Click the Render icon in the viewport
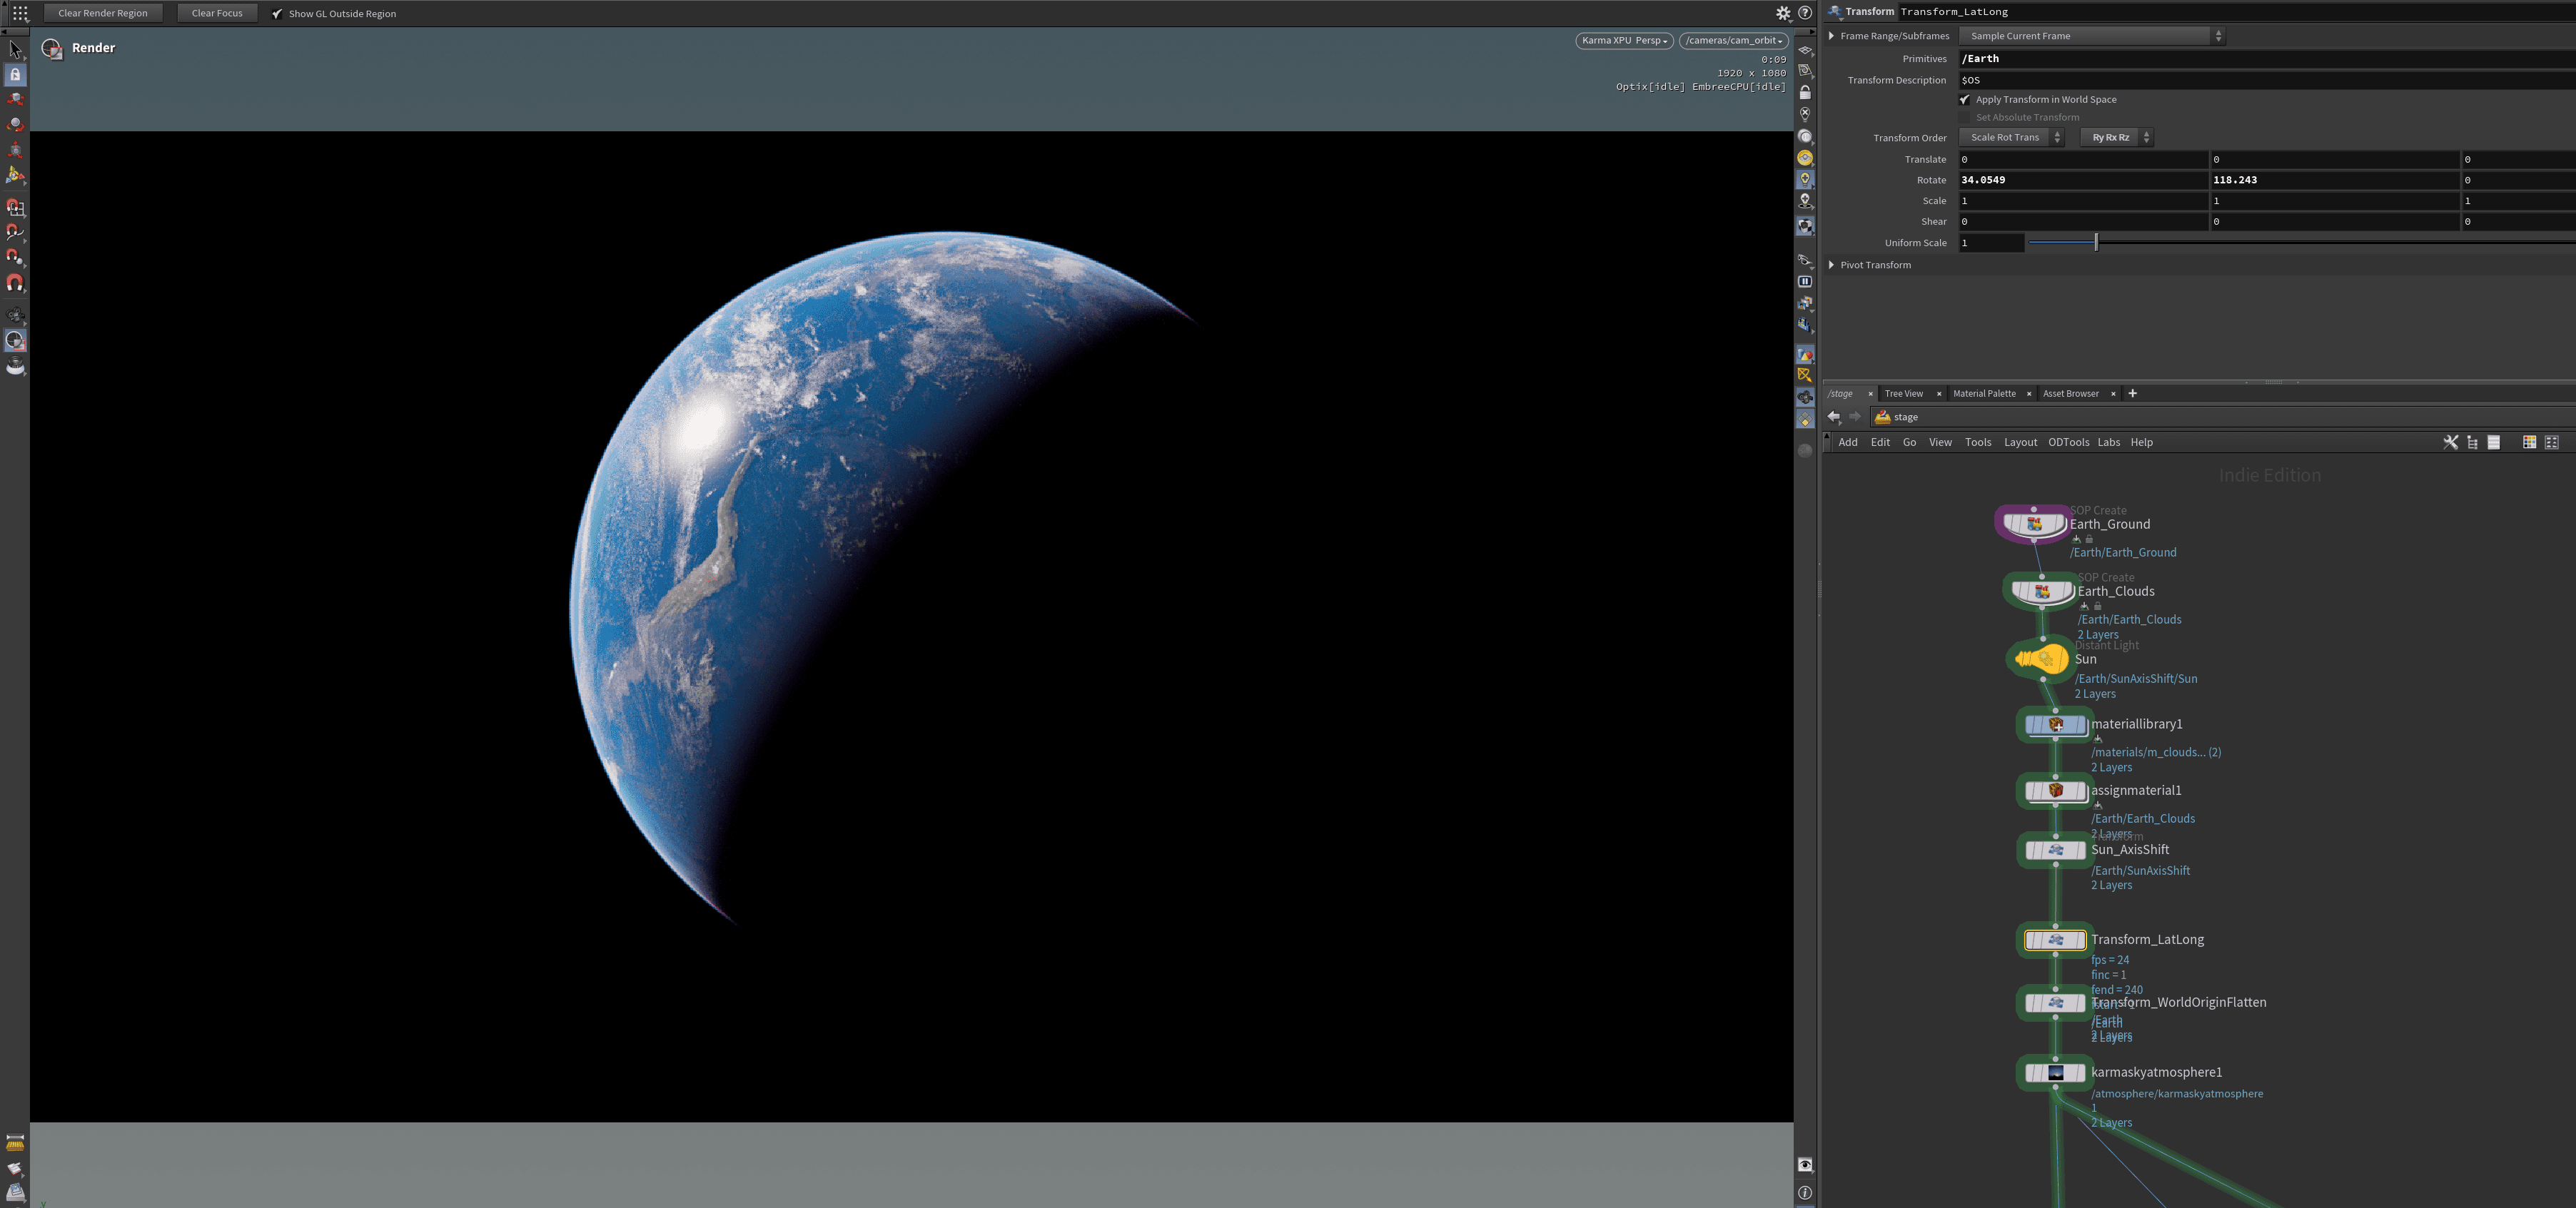The image size is (2576, 1208). 52,48
